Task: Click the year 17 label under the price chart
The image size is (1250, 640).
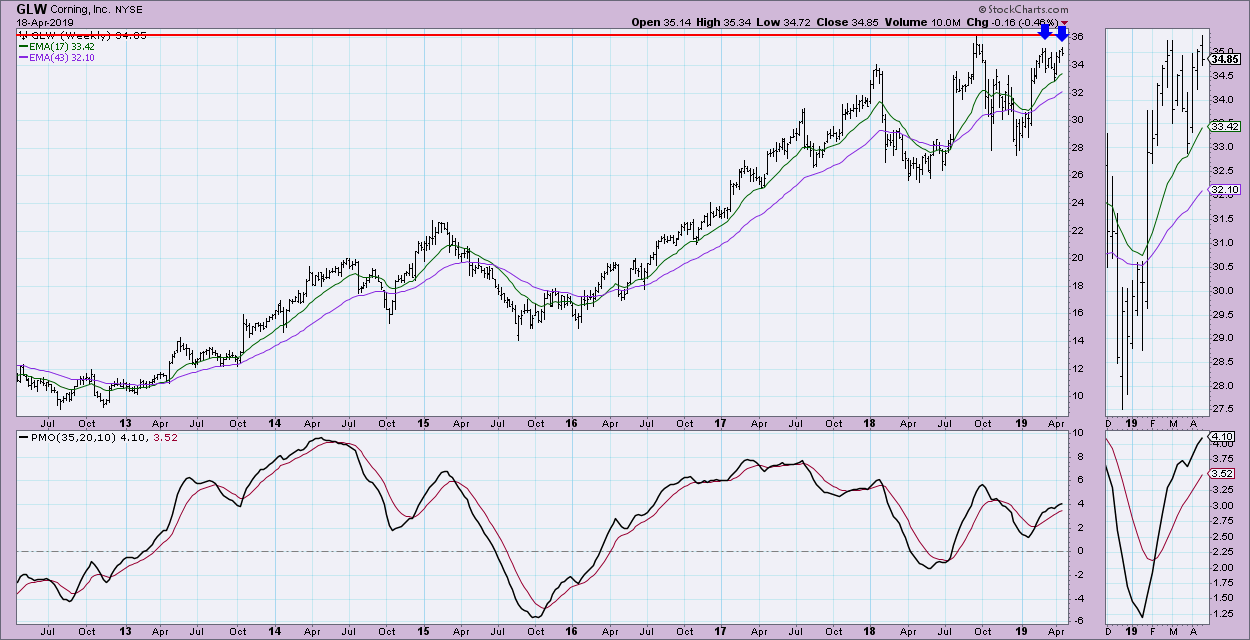Action: 718,423
